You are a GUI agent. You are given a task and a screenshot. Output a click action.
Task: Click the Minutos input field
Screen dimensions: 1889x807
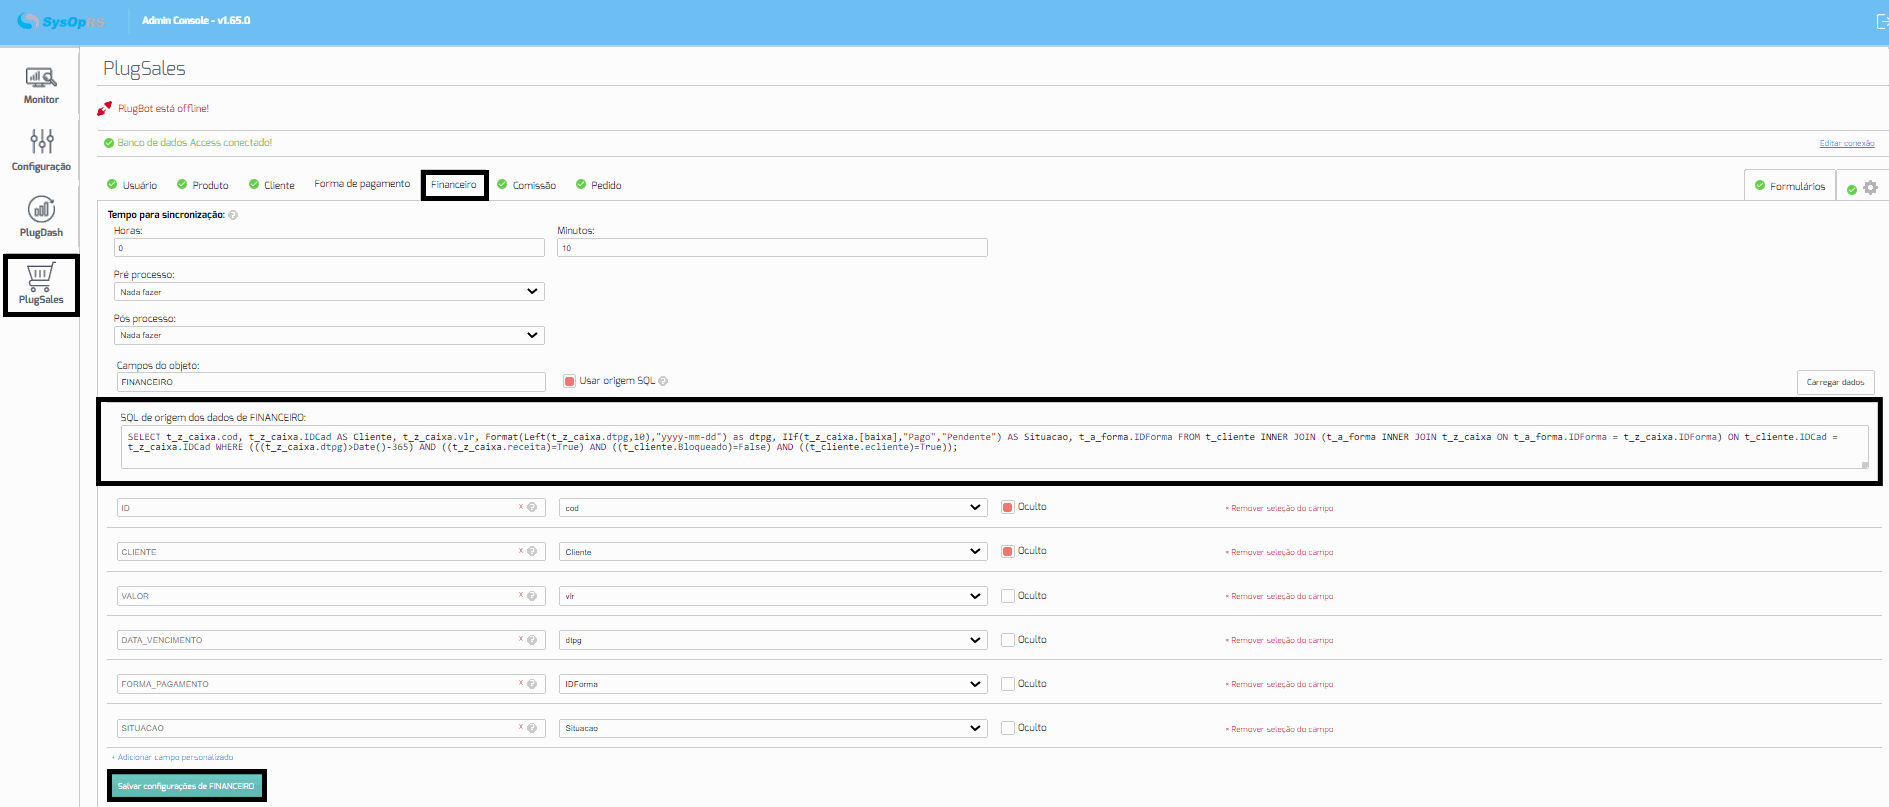[772, 248]
